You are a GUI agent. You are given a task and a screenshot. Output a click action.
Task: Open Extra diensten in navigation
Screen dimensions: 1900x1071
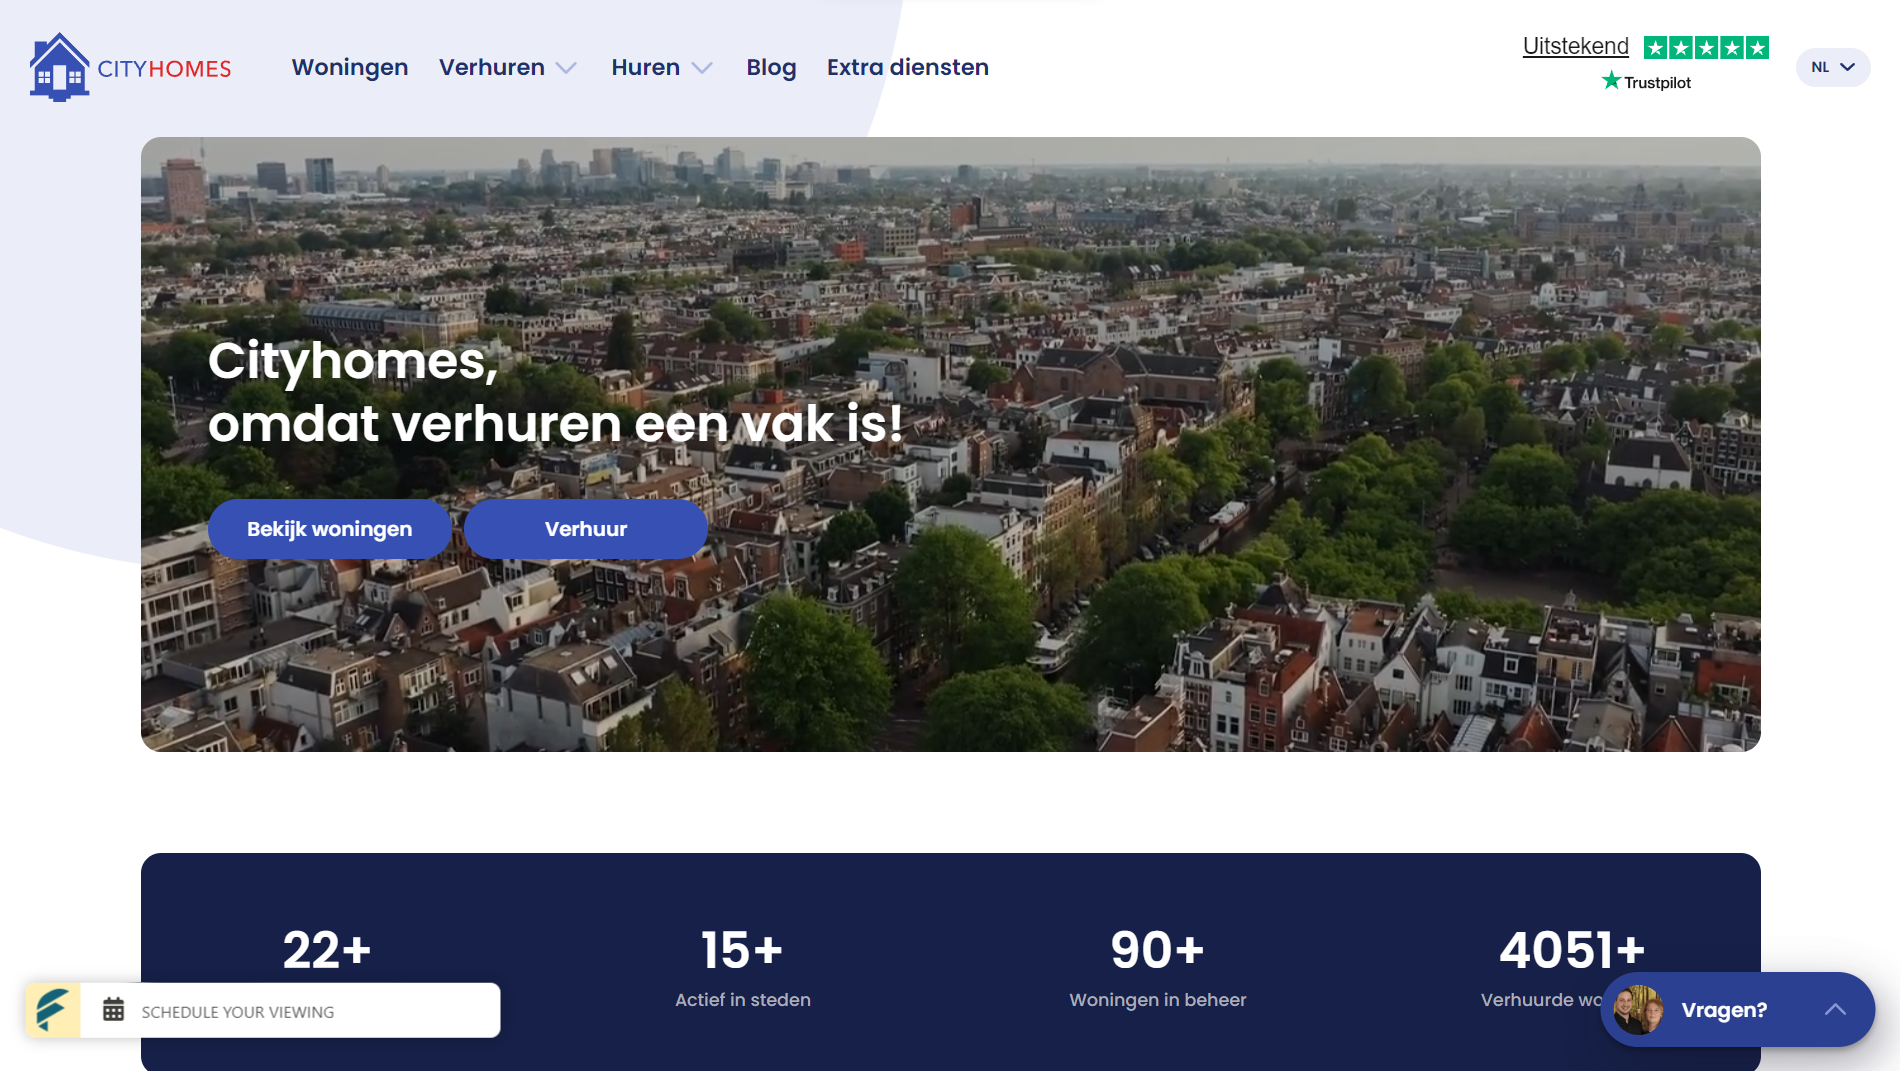pos(907,67)
